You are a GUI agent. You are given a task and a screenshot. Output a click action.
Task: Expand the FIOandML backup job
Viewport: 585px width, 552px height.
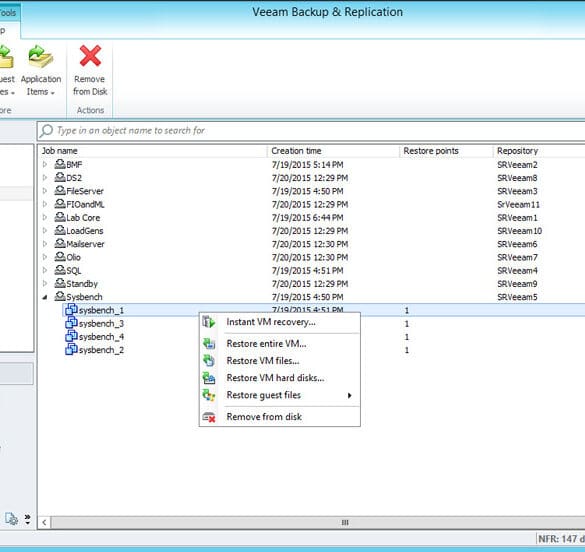[x=45, y=204]
